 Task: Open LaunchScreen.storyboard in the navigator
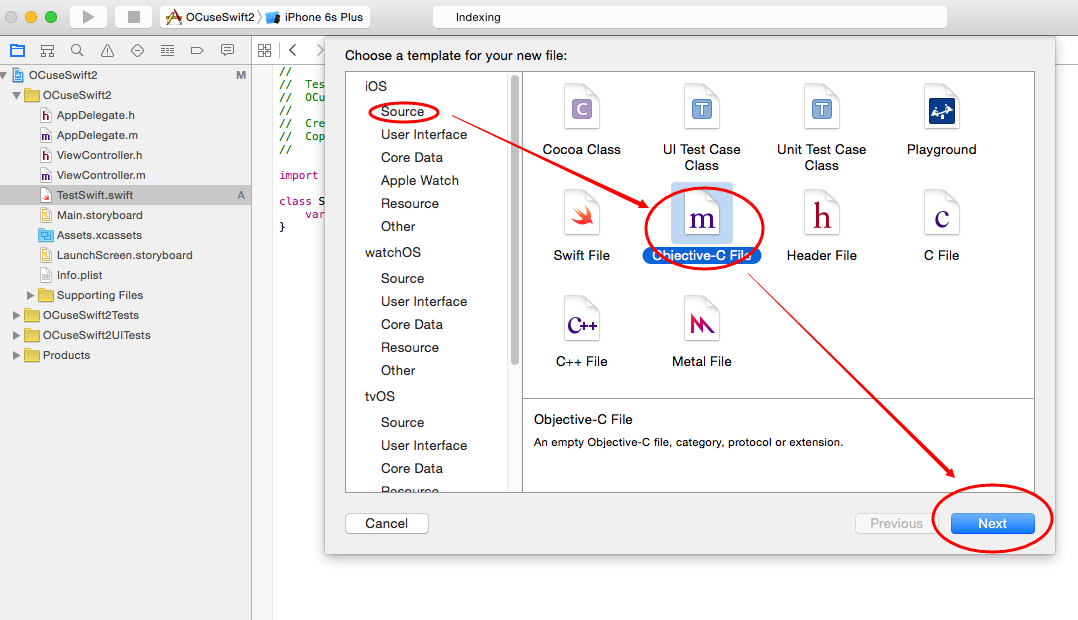[124, 254]
